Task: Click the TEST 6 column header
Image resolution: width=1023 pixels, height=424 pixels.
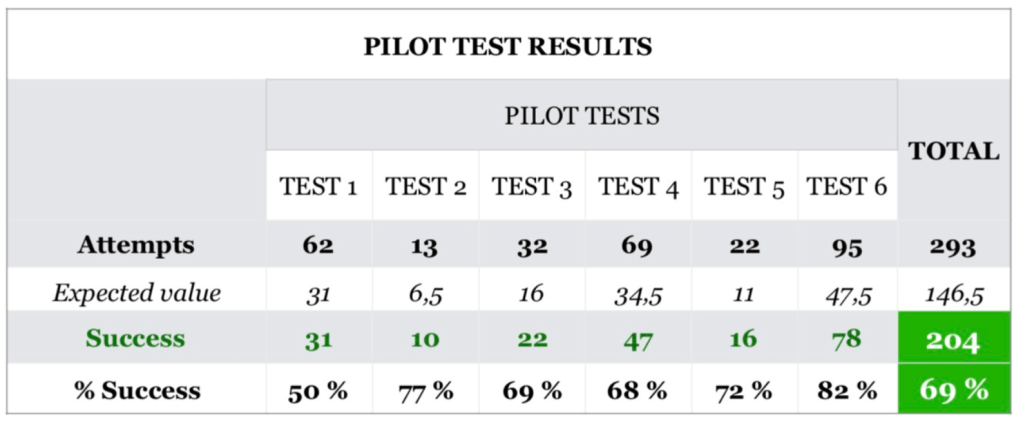Action: click(847, 186)
